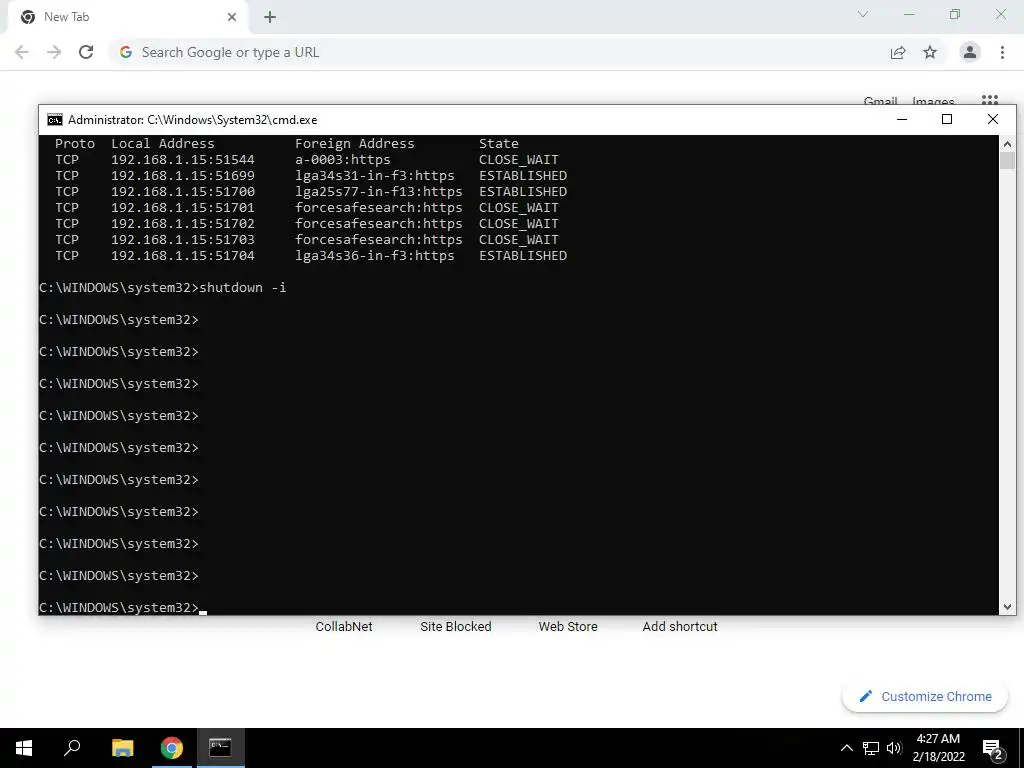This screenshot has height=768, width=1024.
Task: Click the 'shutdown -i' command text
Action: coord(243,287)
